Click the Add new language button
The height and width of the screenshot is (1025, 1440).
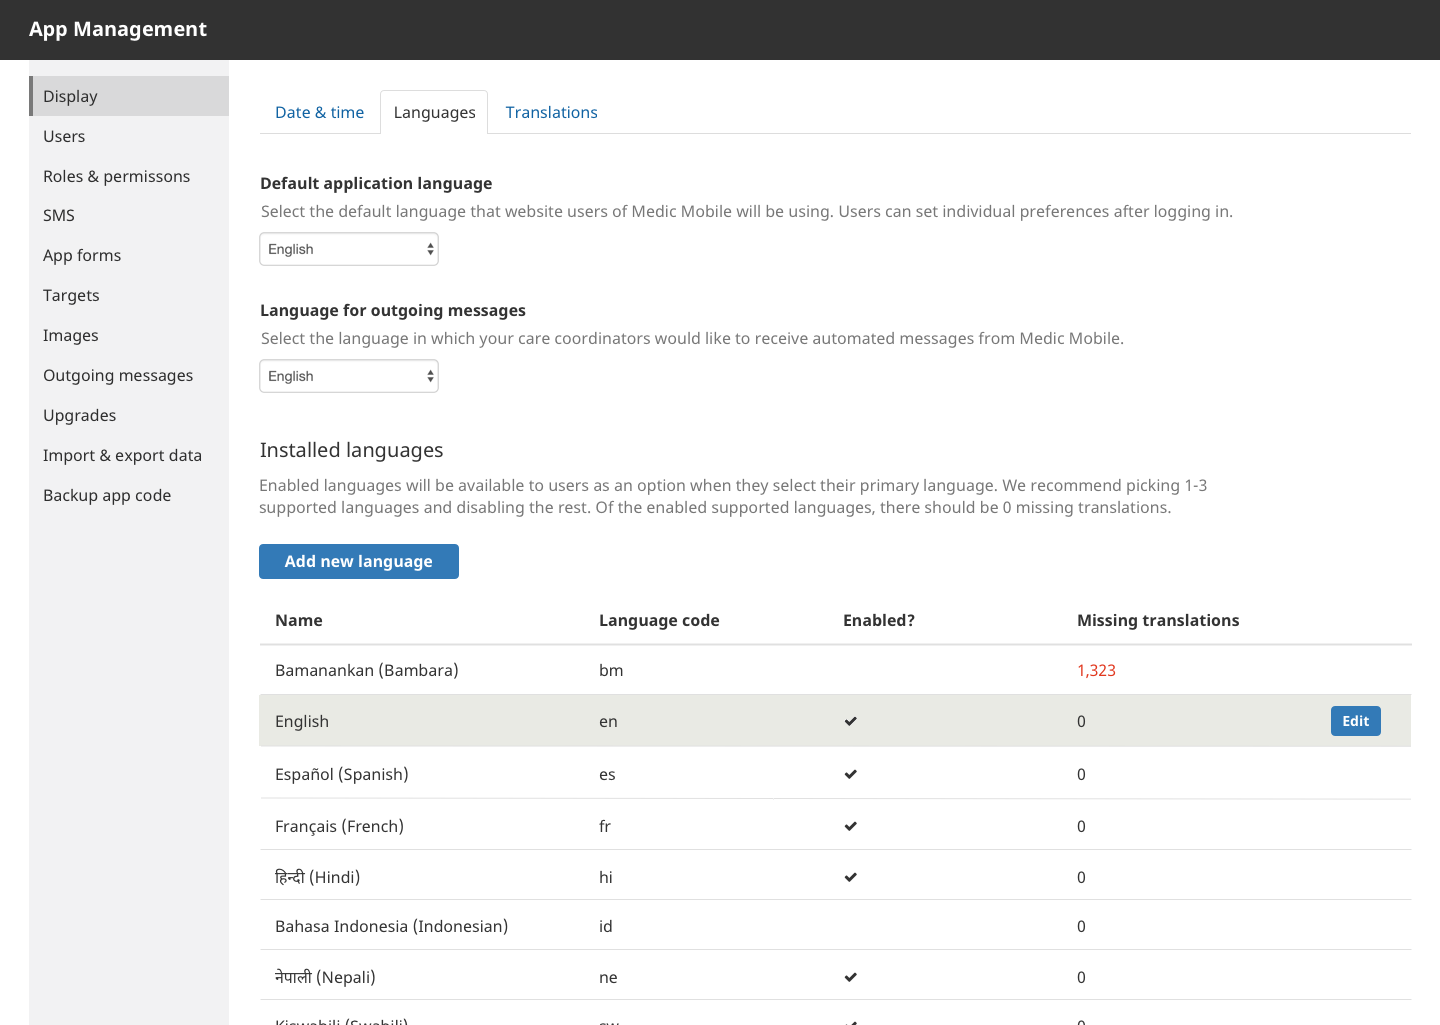point(359,561)
